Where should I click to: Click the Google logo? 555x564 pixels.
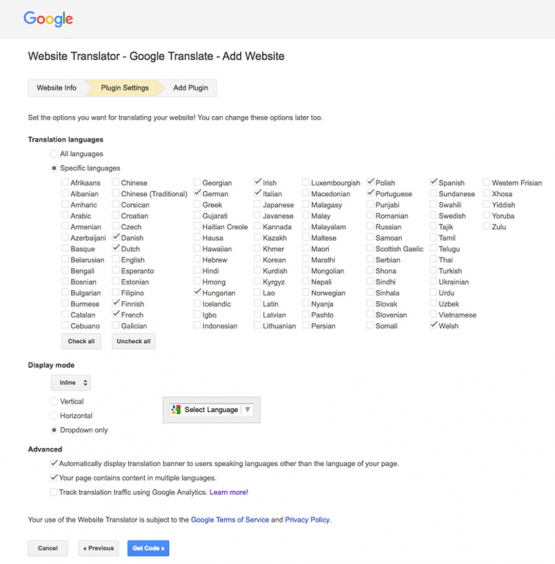pyautogui.click(x=48, y=19)
